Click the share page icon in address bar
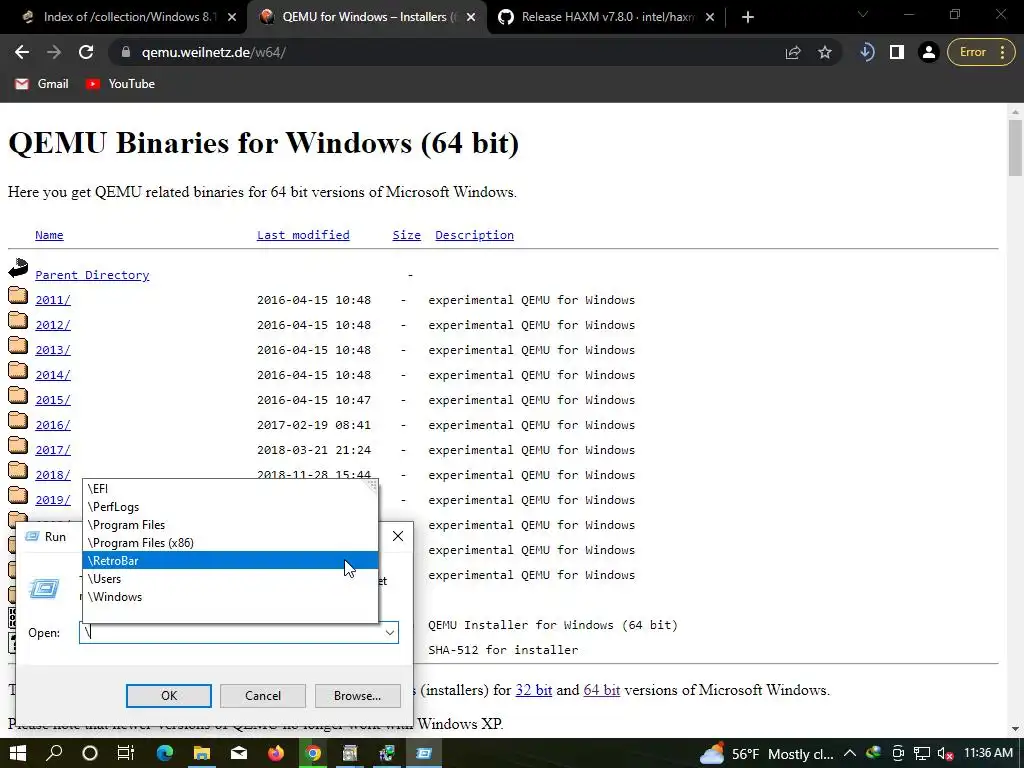The height and width of the screenshot is (768, 1024). tap(793, 52)
